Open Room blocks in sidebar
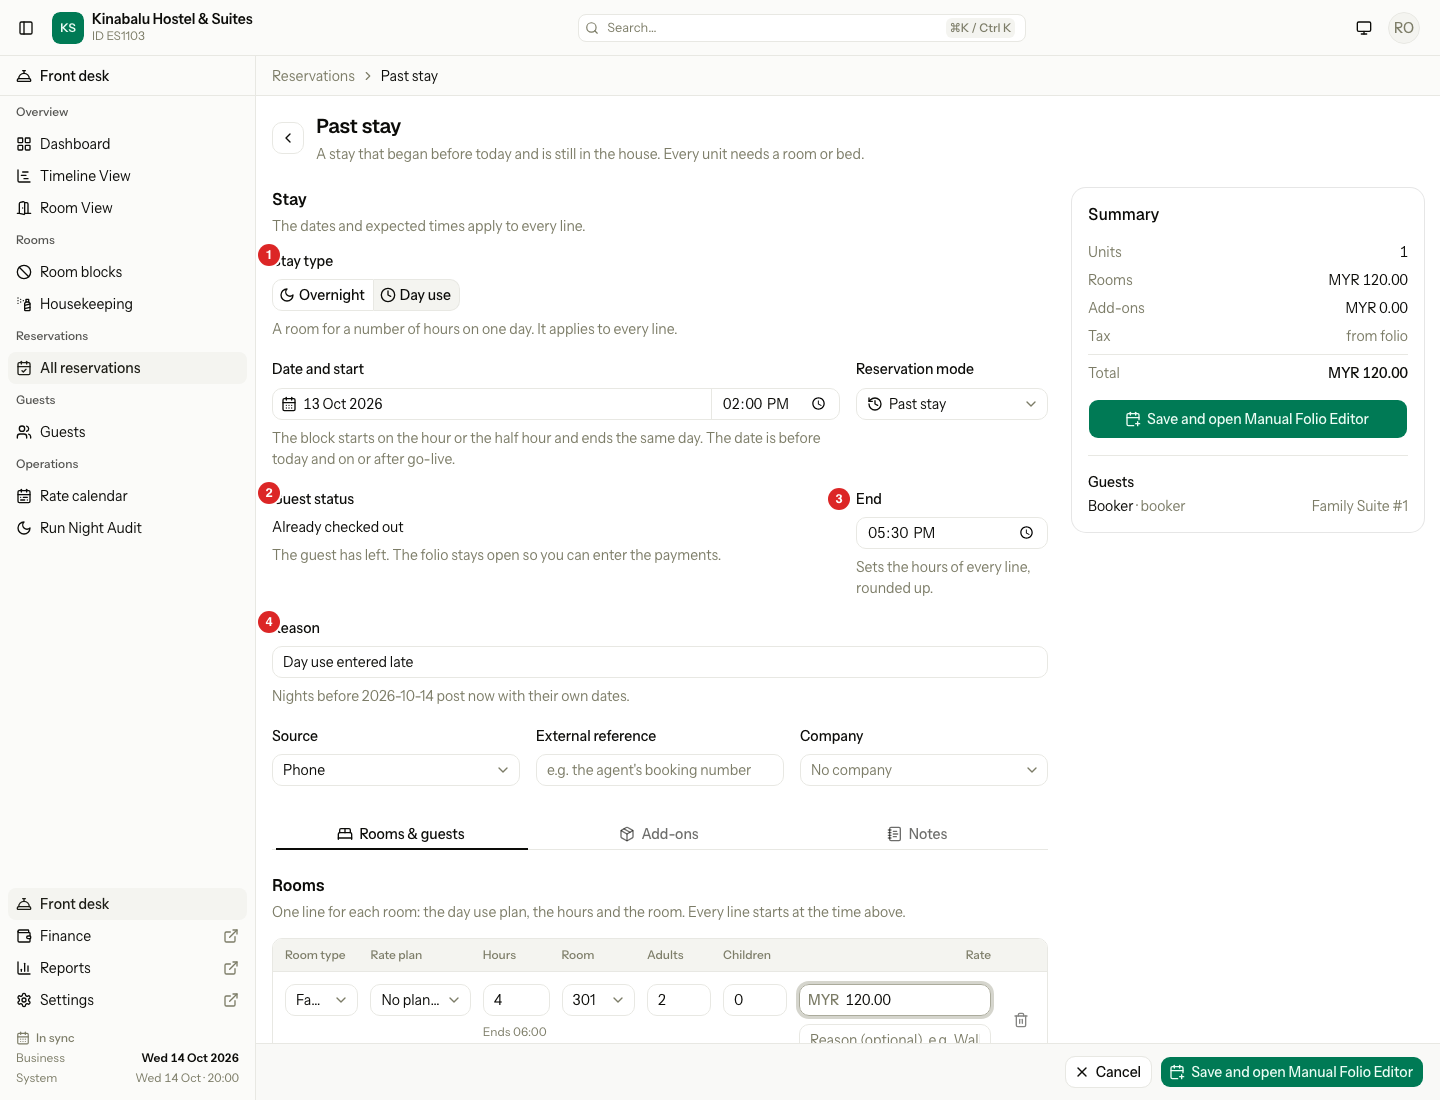 [x=127, y=272]
